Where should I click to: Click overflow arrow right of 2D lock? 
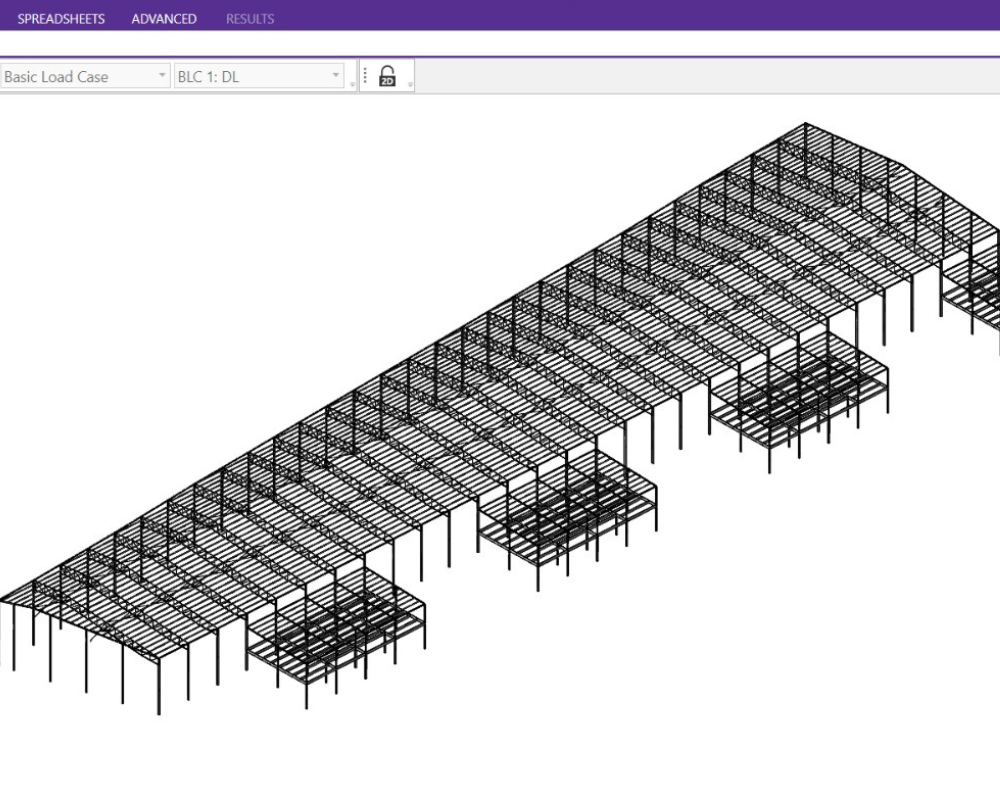coord(410,85)
